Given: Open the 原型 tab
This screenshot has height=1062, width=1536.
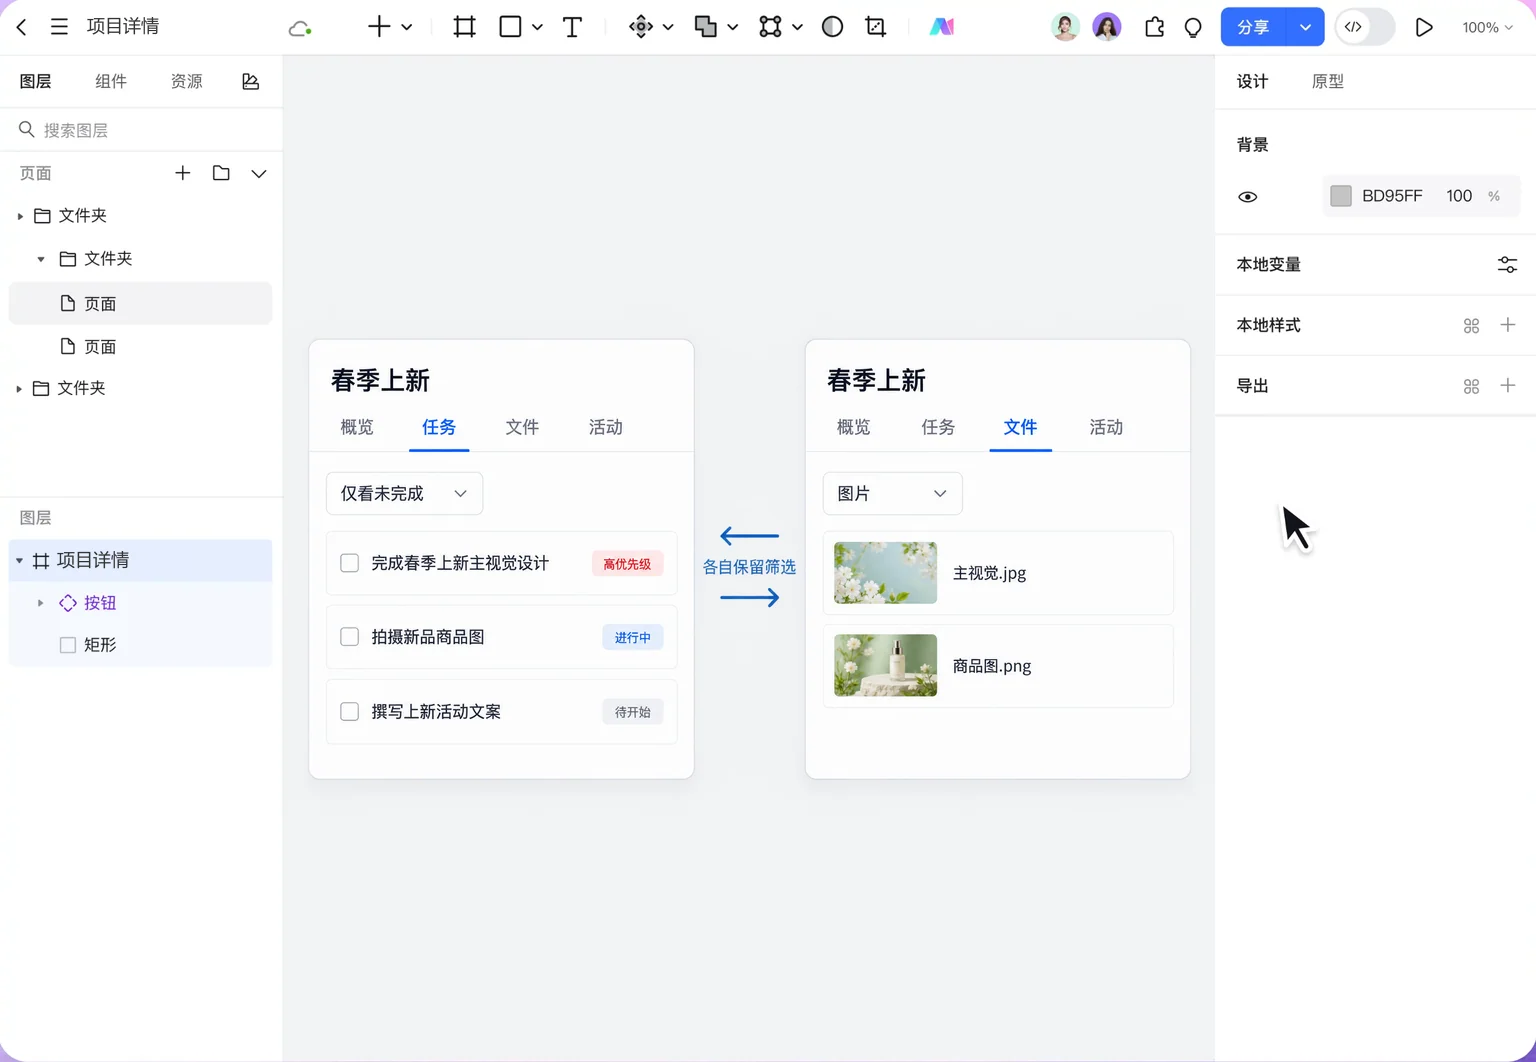Looking at the screenshot, I should 1328,82.
